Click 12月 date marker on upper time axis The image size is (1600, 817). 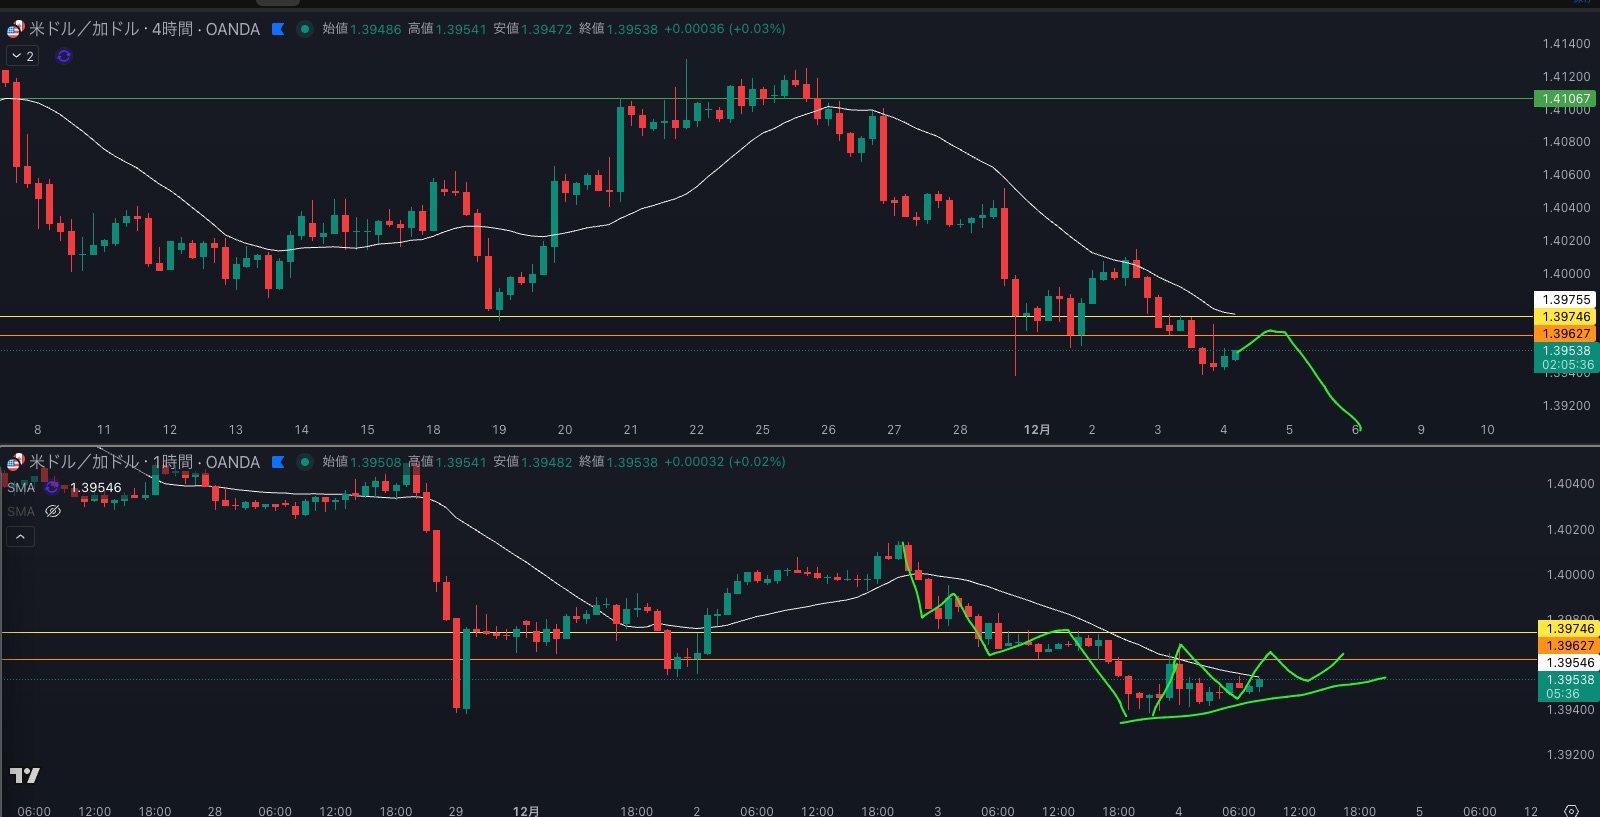[1037, 429]
